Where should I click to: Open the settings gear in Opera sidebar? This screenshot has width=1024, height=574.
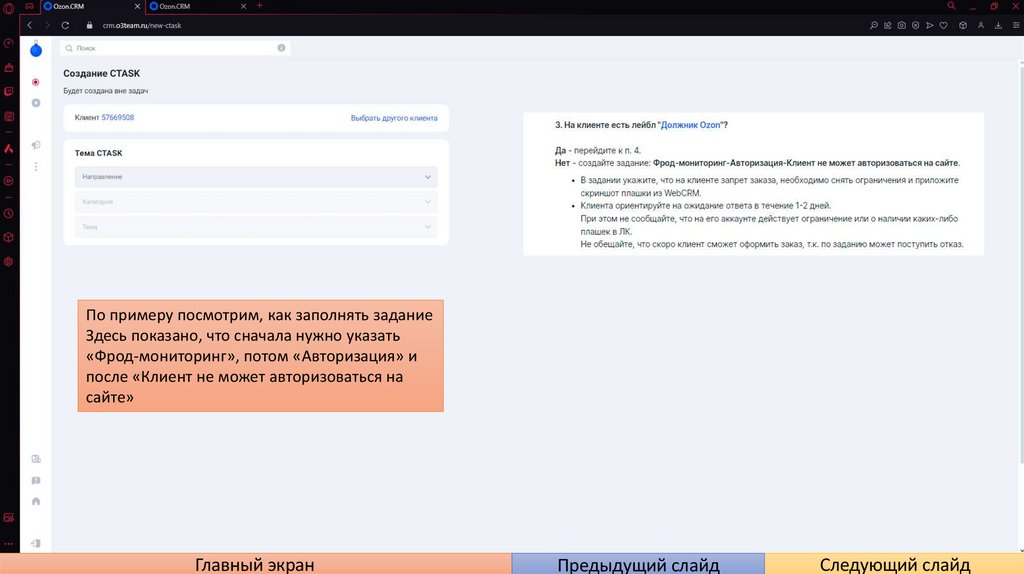tap(8, 261)
